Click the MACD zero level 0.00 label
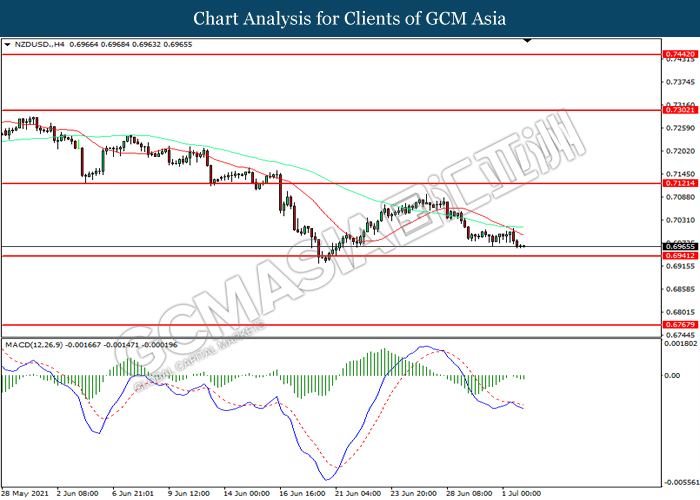Image resolution: width=700 pixels, height=500 pixels. pos(672,375)
